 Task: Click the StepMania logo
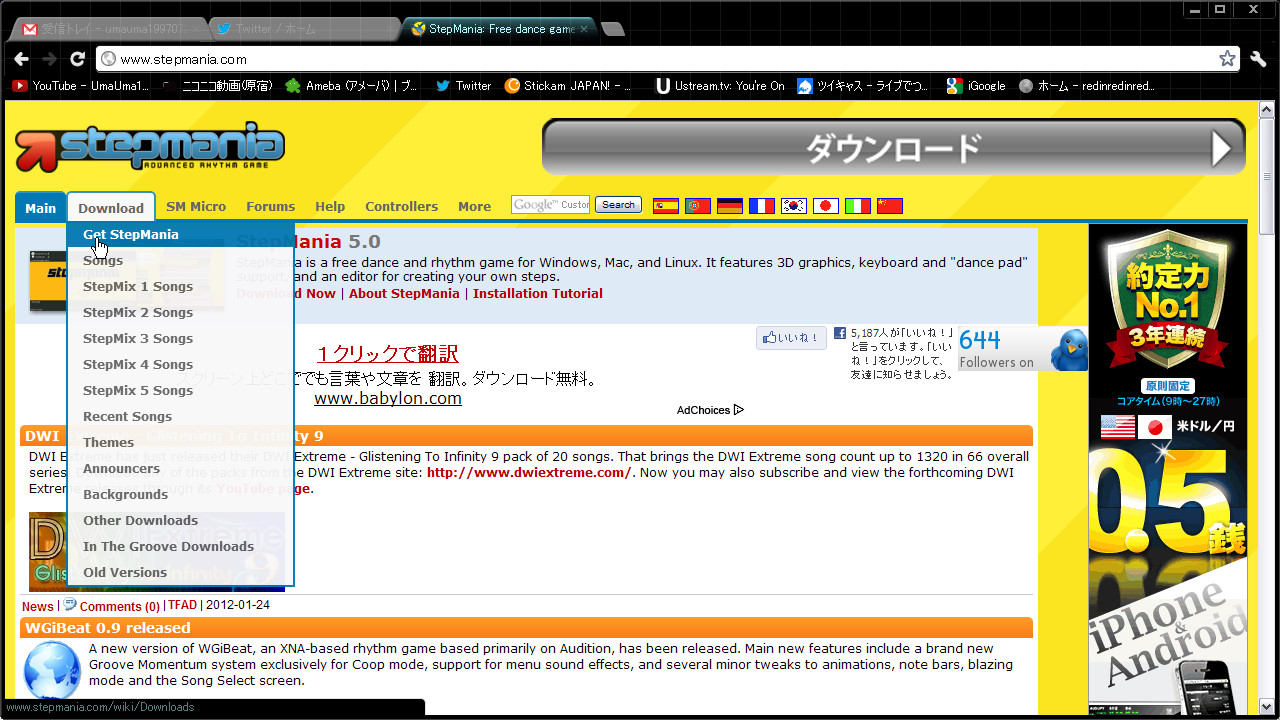tap(150, 147)
